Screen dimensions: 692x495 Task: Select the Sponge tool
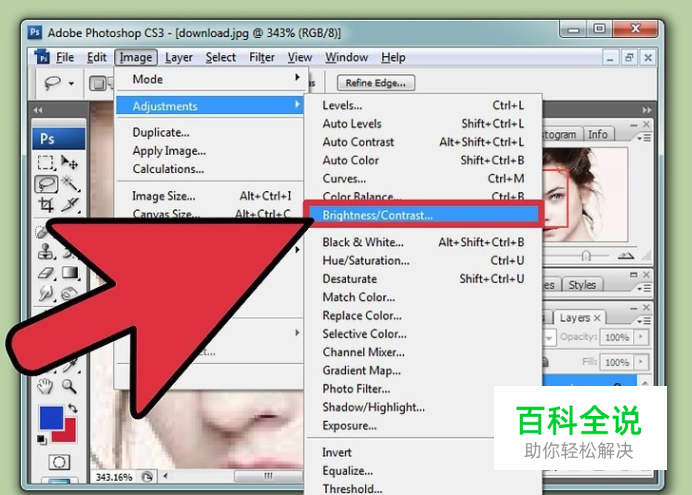[69, 293]
